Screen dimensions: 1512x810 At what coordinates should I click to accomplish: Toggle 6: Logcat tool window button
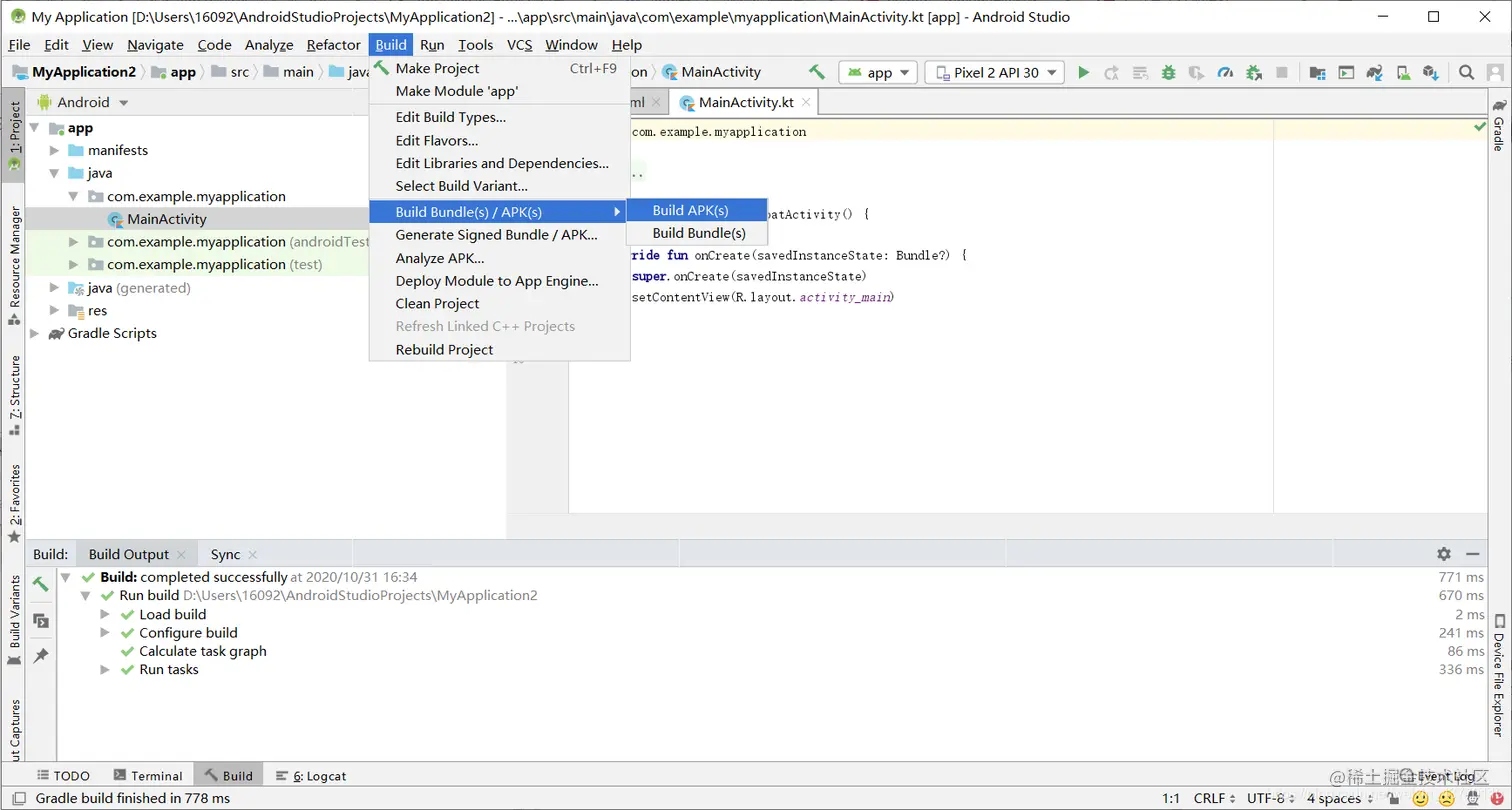(311, 775)
